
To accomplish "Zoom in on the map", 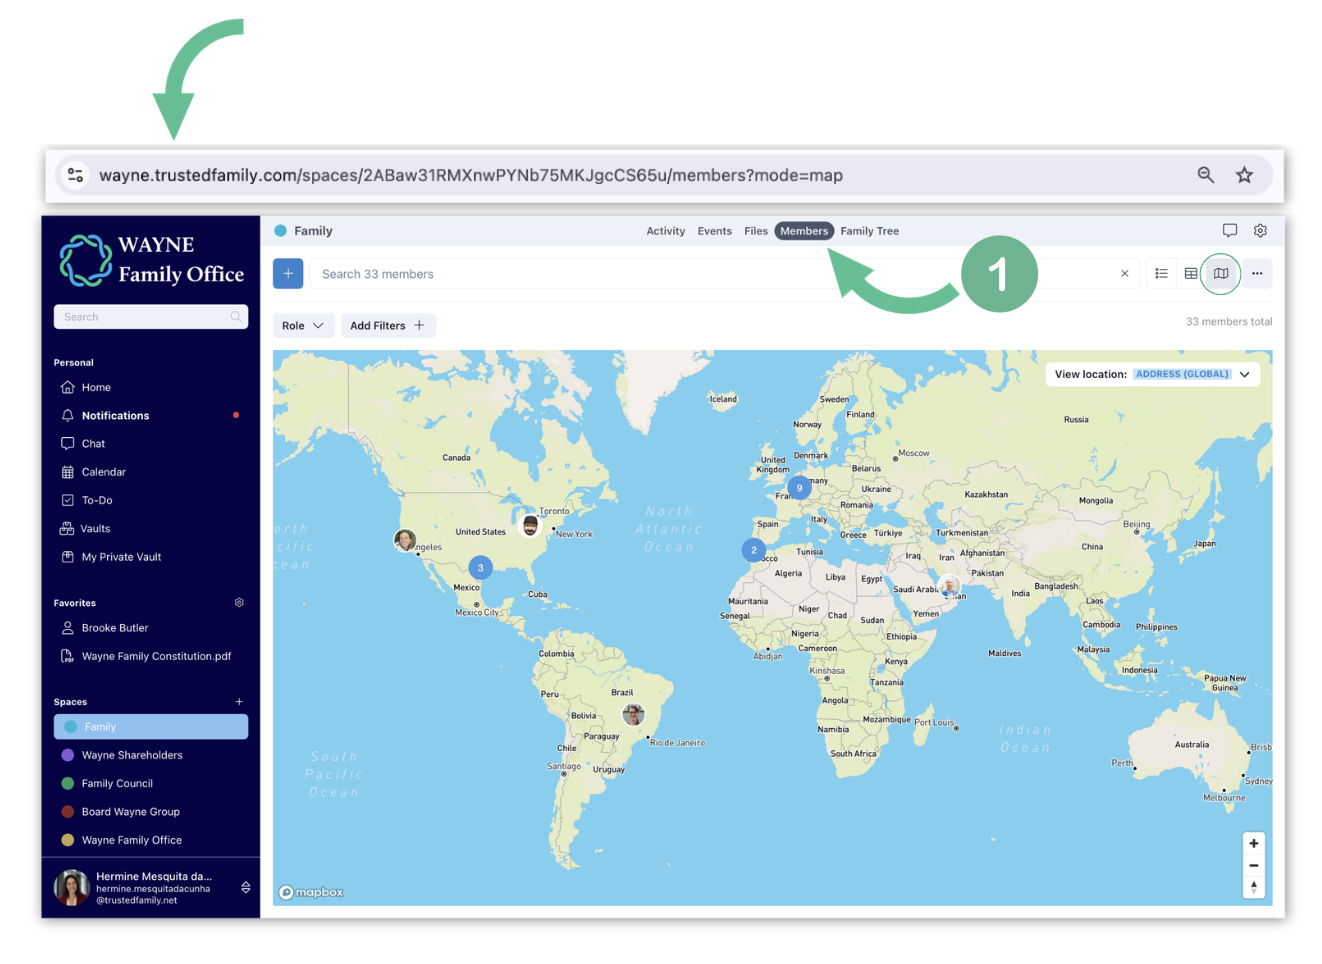I will pos(1254,843).
